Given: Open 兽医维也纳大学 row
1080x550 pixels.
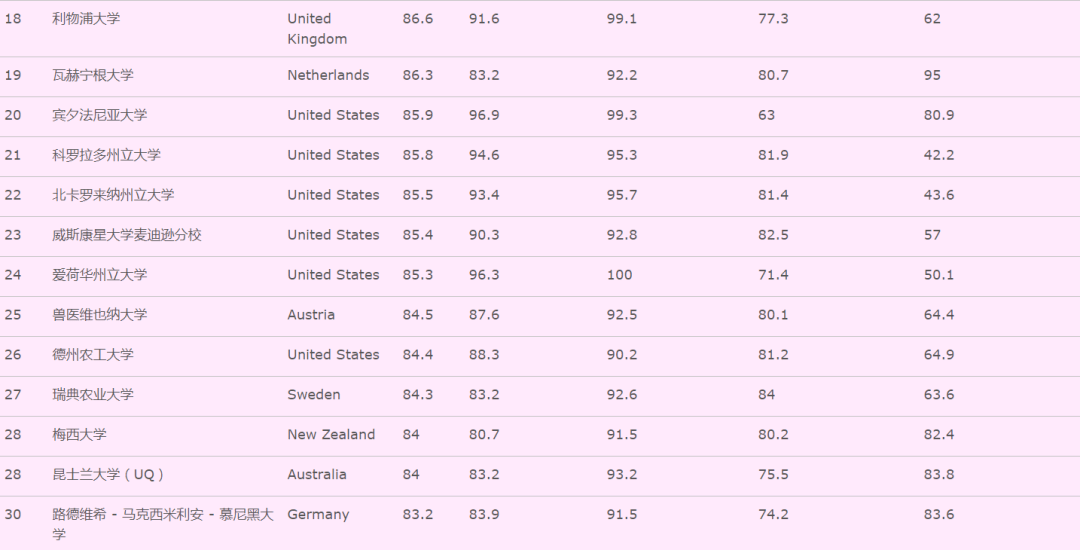Looking at the screenshot, I should point(99,315).
